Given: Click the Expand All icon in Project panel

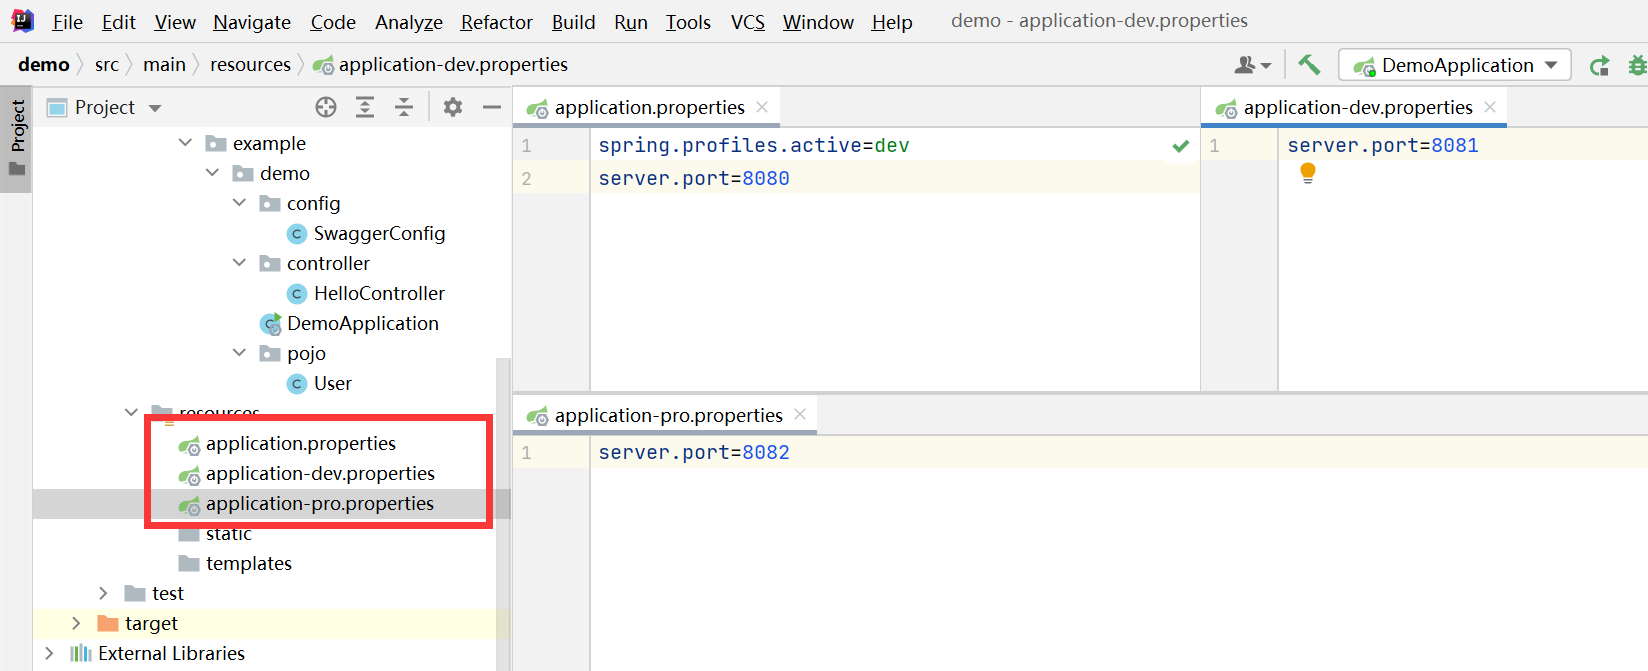Looking at the screenshot, I should [x=365, y=108].
